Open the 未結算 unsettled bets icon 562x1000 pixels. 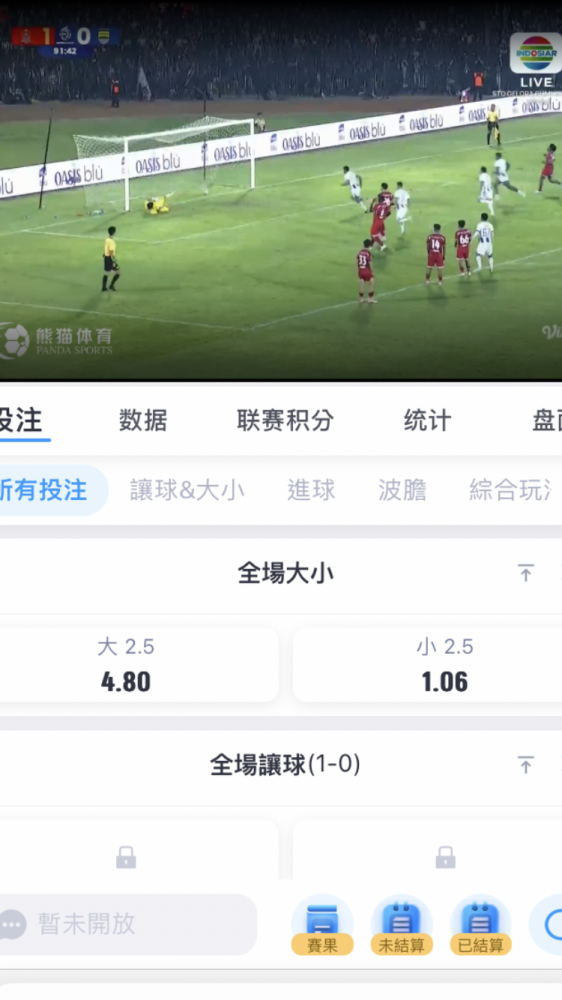[401, 924]
